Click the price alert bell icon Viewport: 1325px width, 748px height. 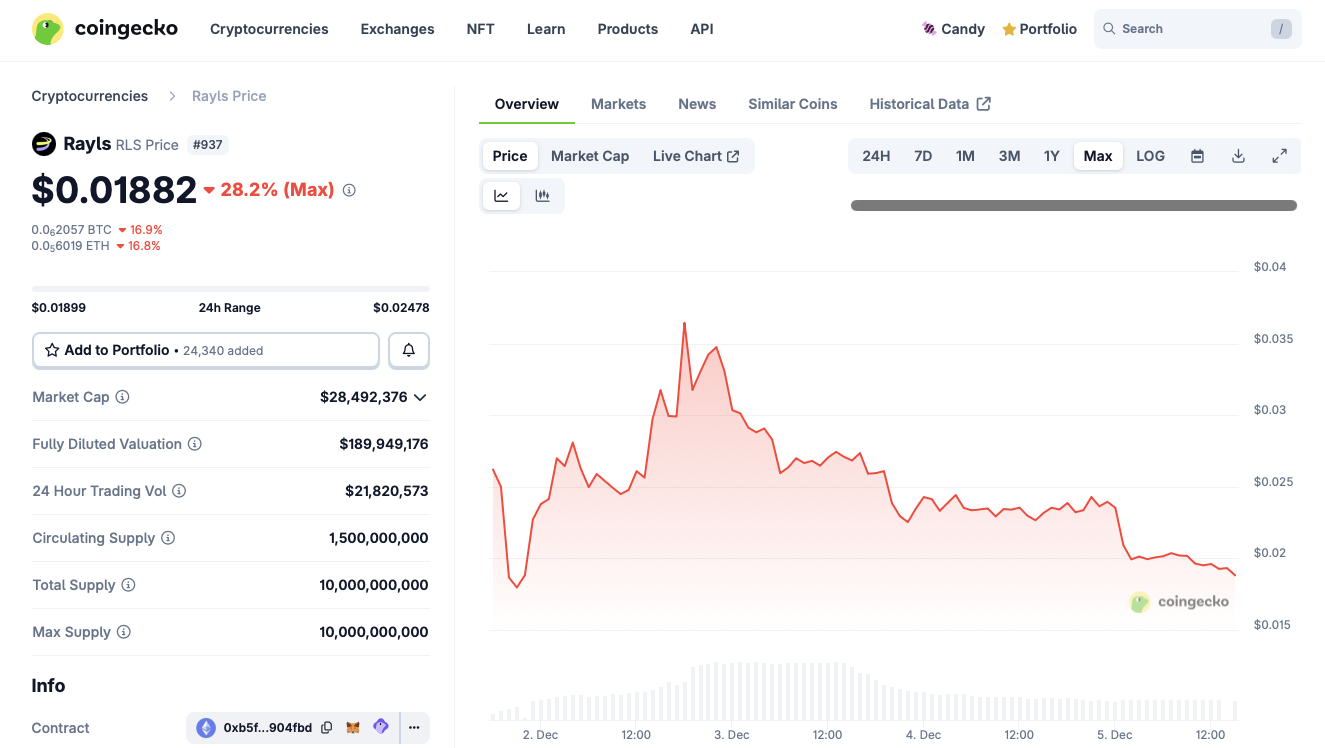[x=409, y=350]
